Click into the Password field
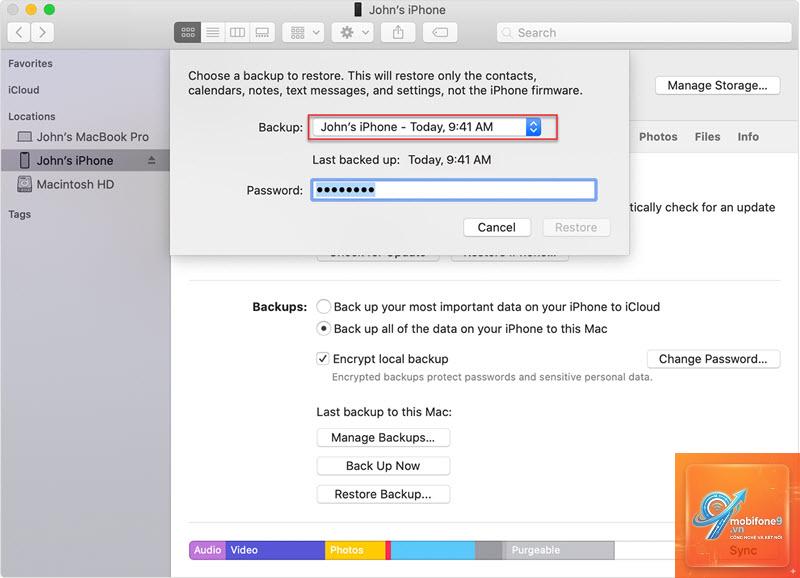The width and height of the screenshot is (800, 578). [454, 190]
